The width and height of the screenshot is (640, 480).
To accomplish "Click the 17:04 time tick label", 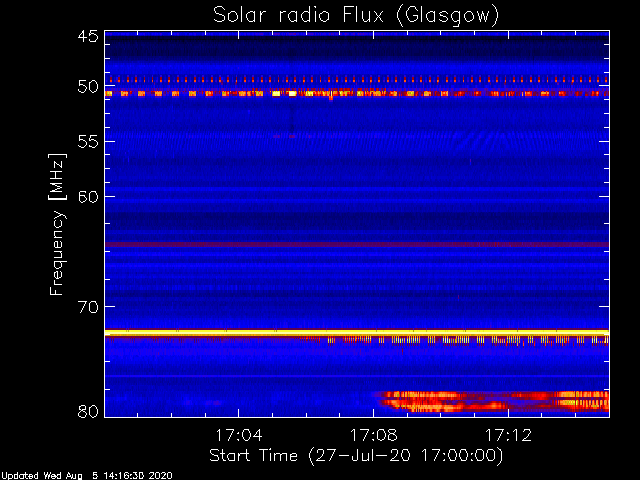I will (x=239, y=435).
